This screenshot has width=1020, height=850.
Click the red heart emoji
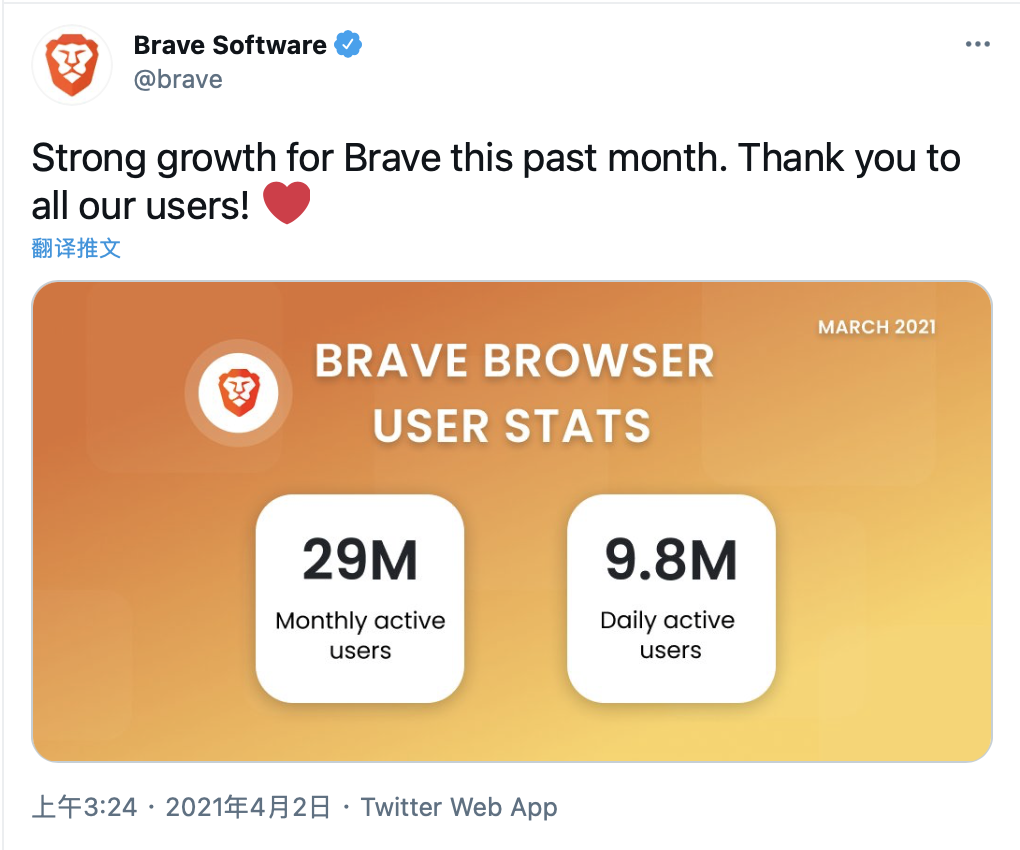286,203
